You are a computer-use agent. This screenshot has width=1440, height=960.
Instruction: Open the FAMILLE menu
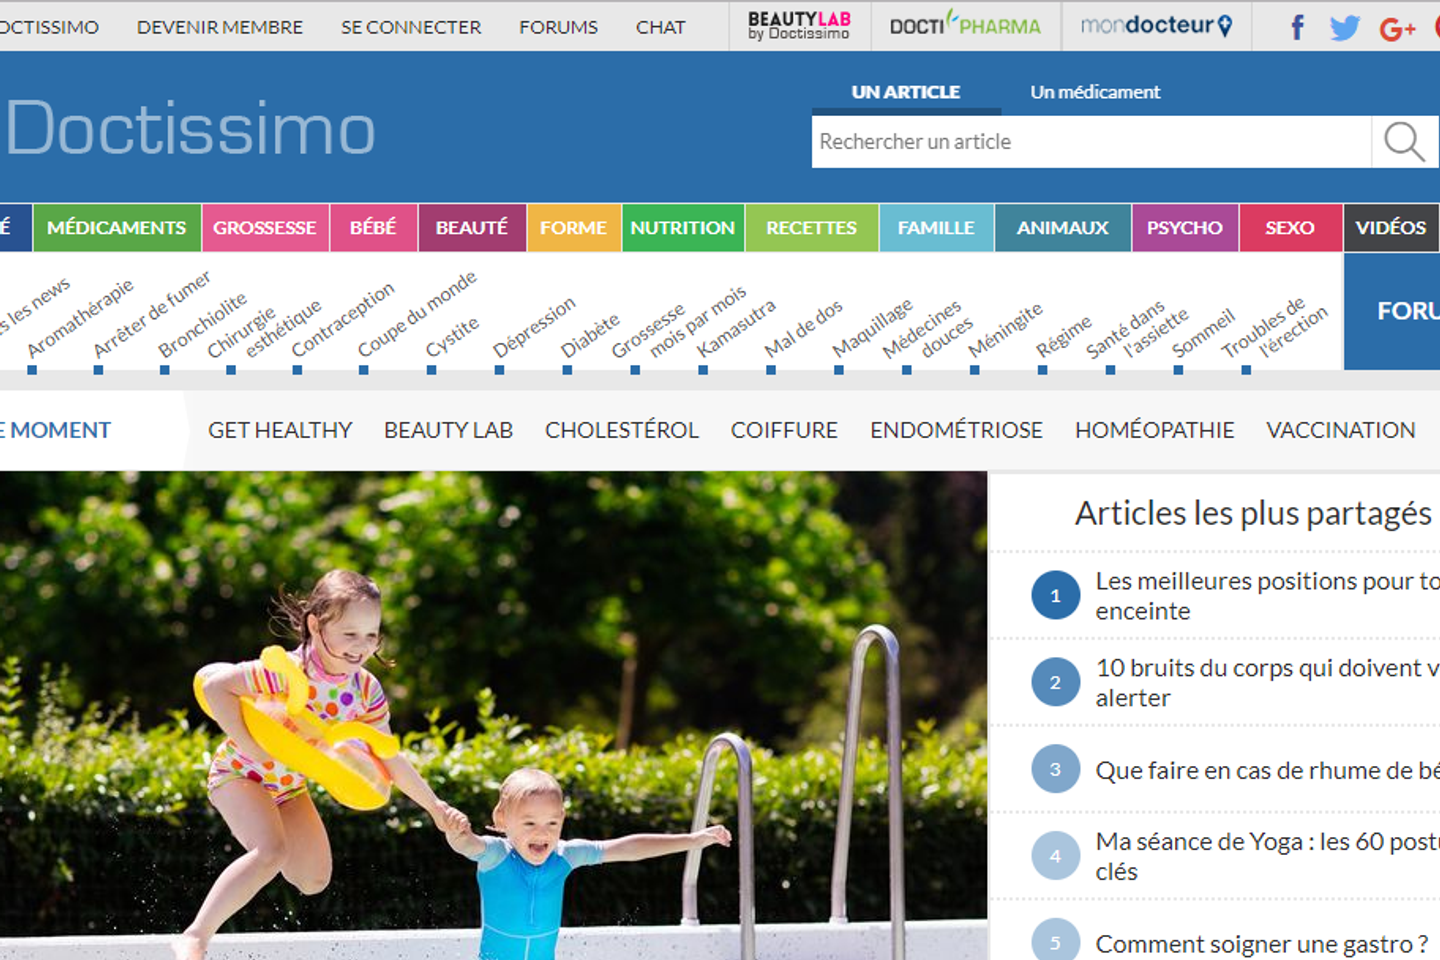coord(936,227)
